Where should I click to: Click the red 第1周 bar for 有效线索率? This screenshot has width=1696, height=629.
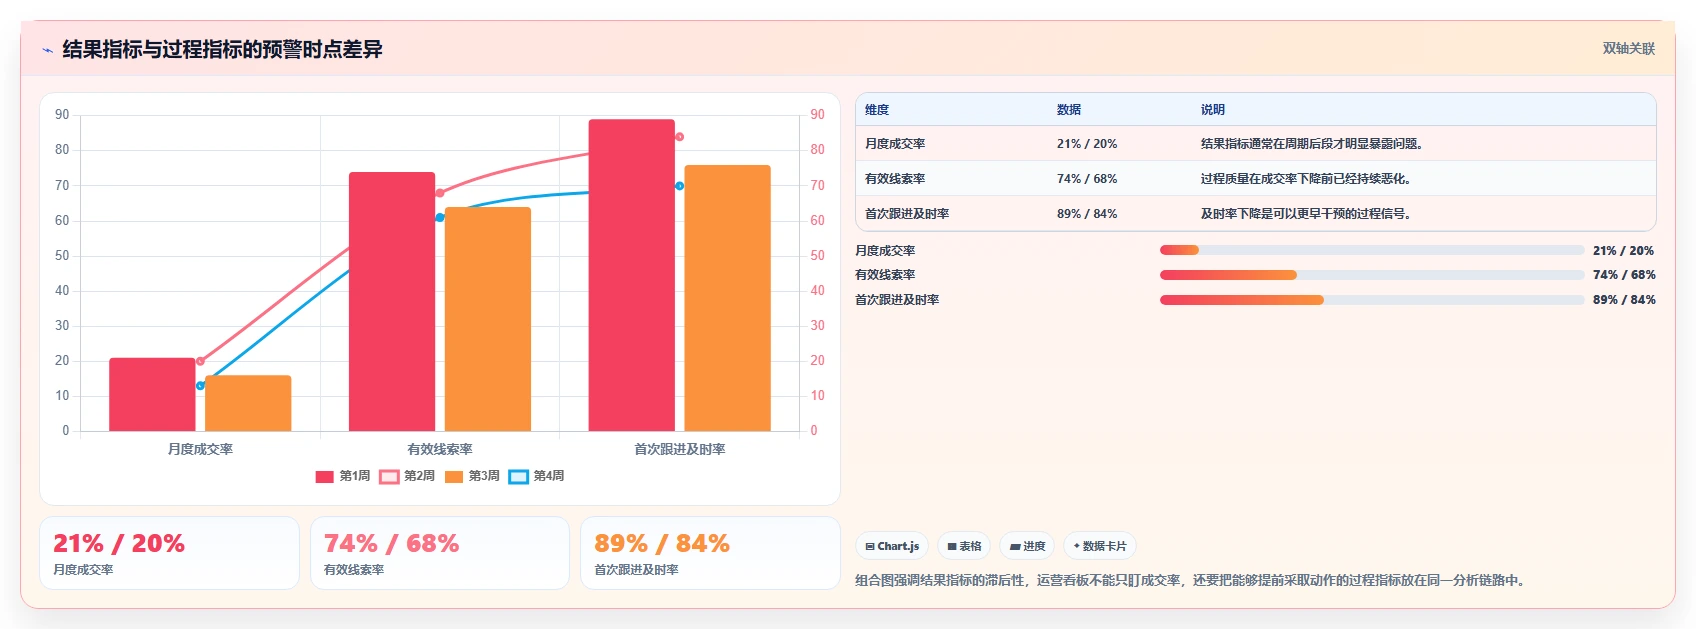coord(392,302)
